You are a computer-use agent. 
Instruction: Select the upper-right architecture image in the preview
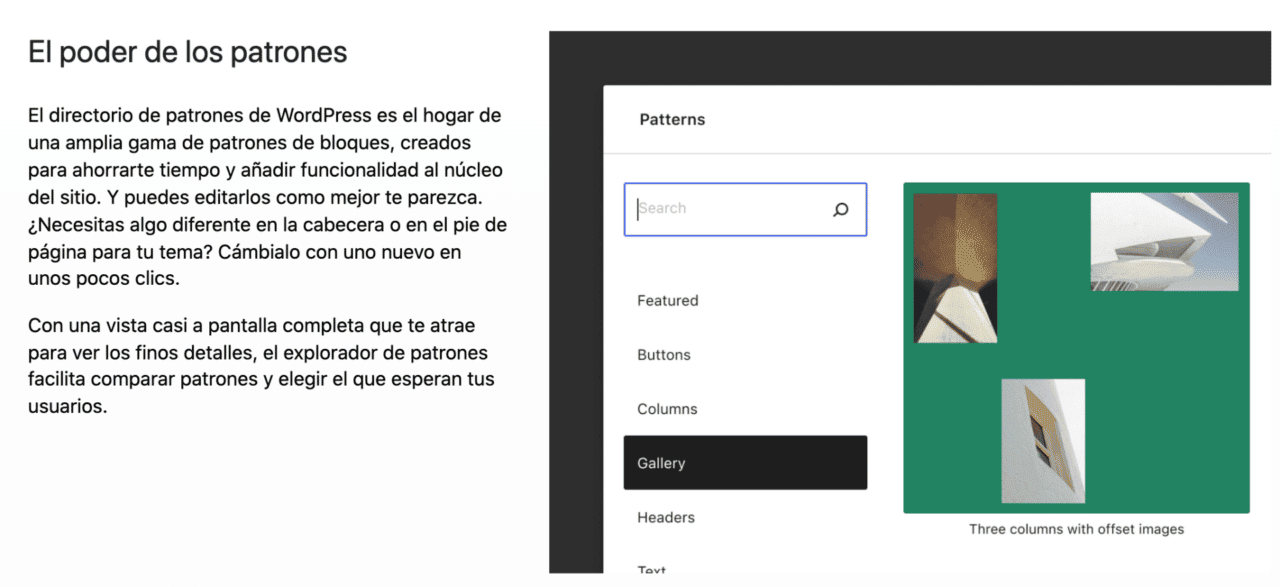tap(1164, 240)
